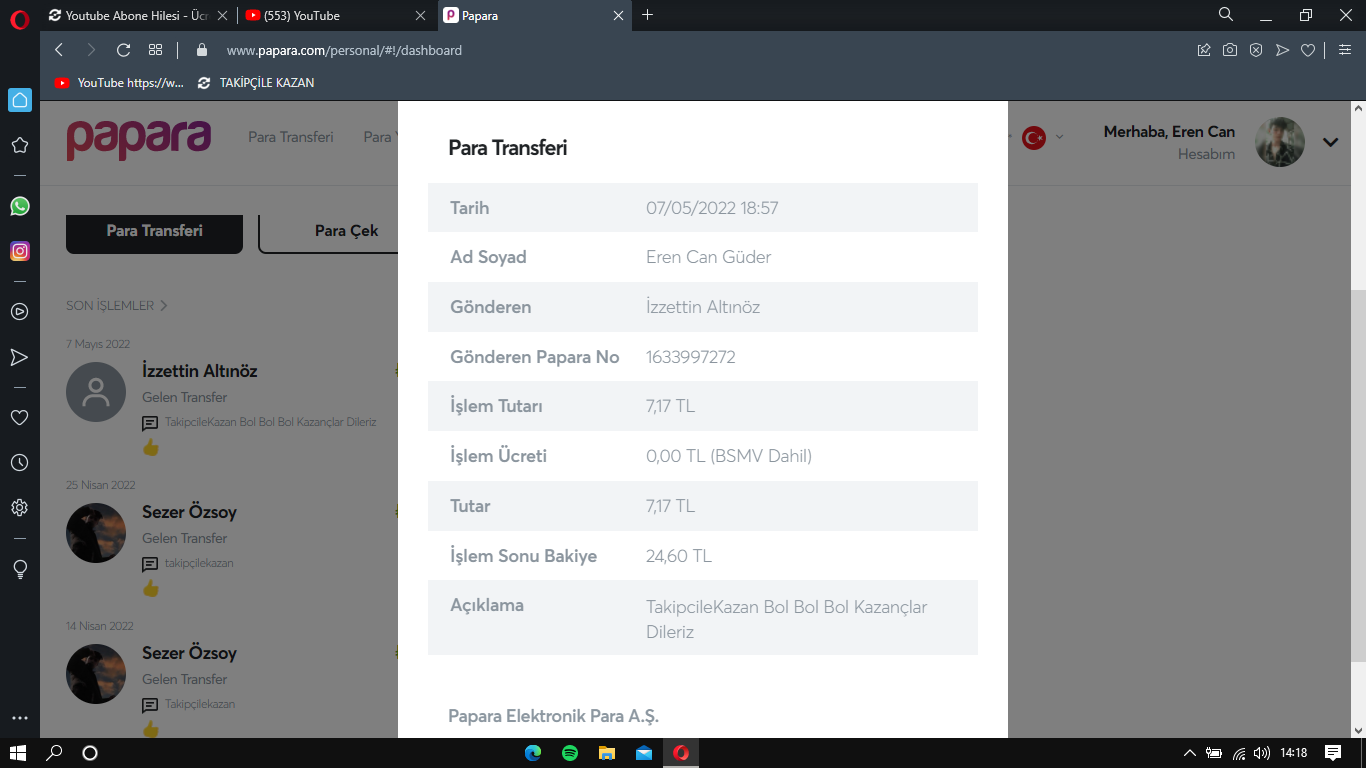Go back to the previous page
1366x768 pixels.
59,50
